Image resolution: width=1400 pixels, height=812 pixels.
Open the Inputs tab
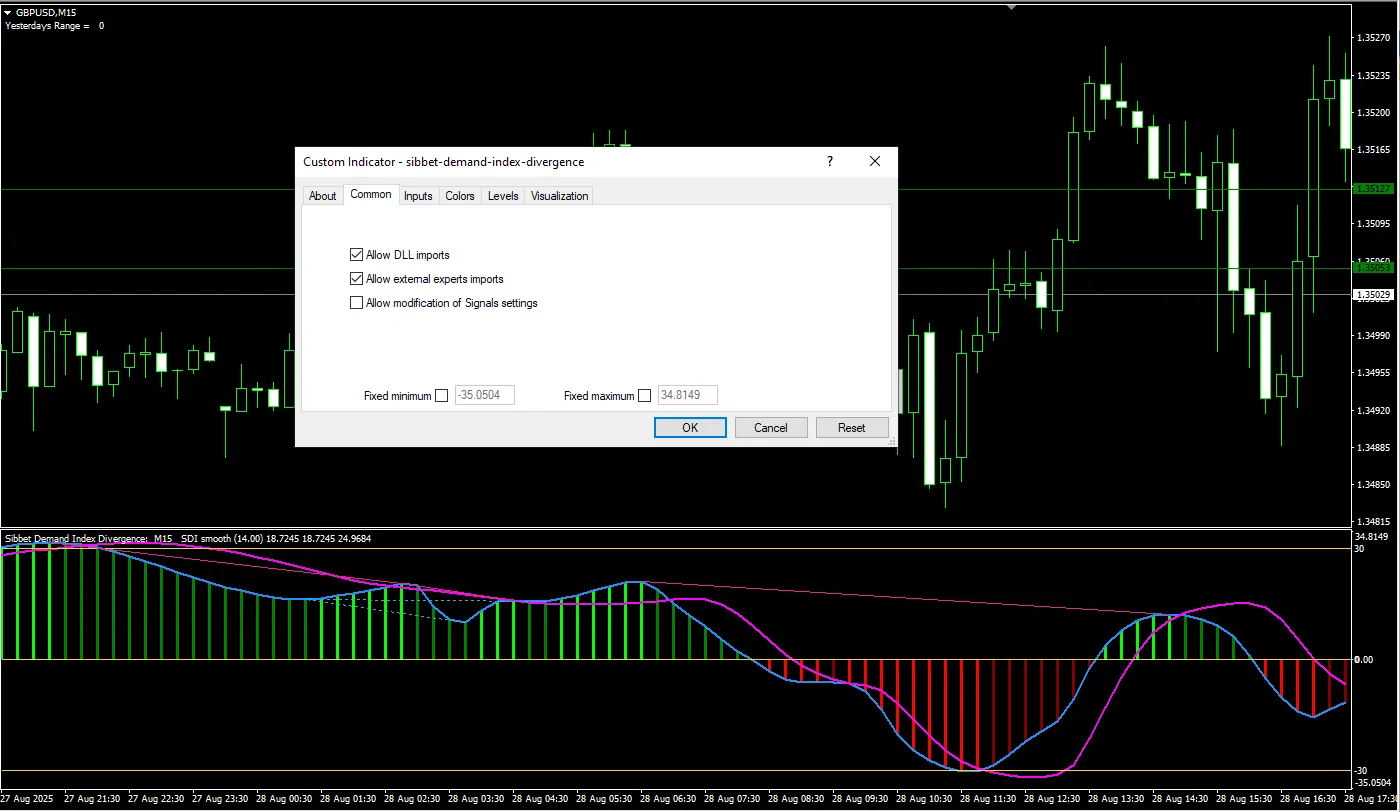pos(418,196)
